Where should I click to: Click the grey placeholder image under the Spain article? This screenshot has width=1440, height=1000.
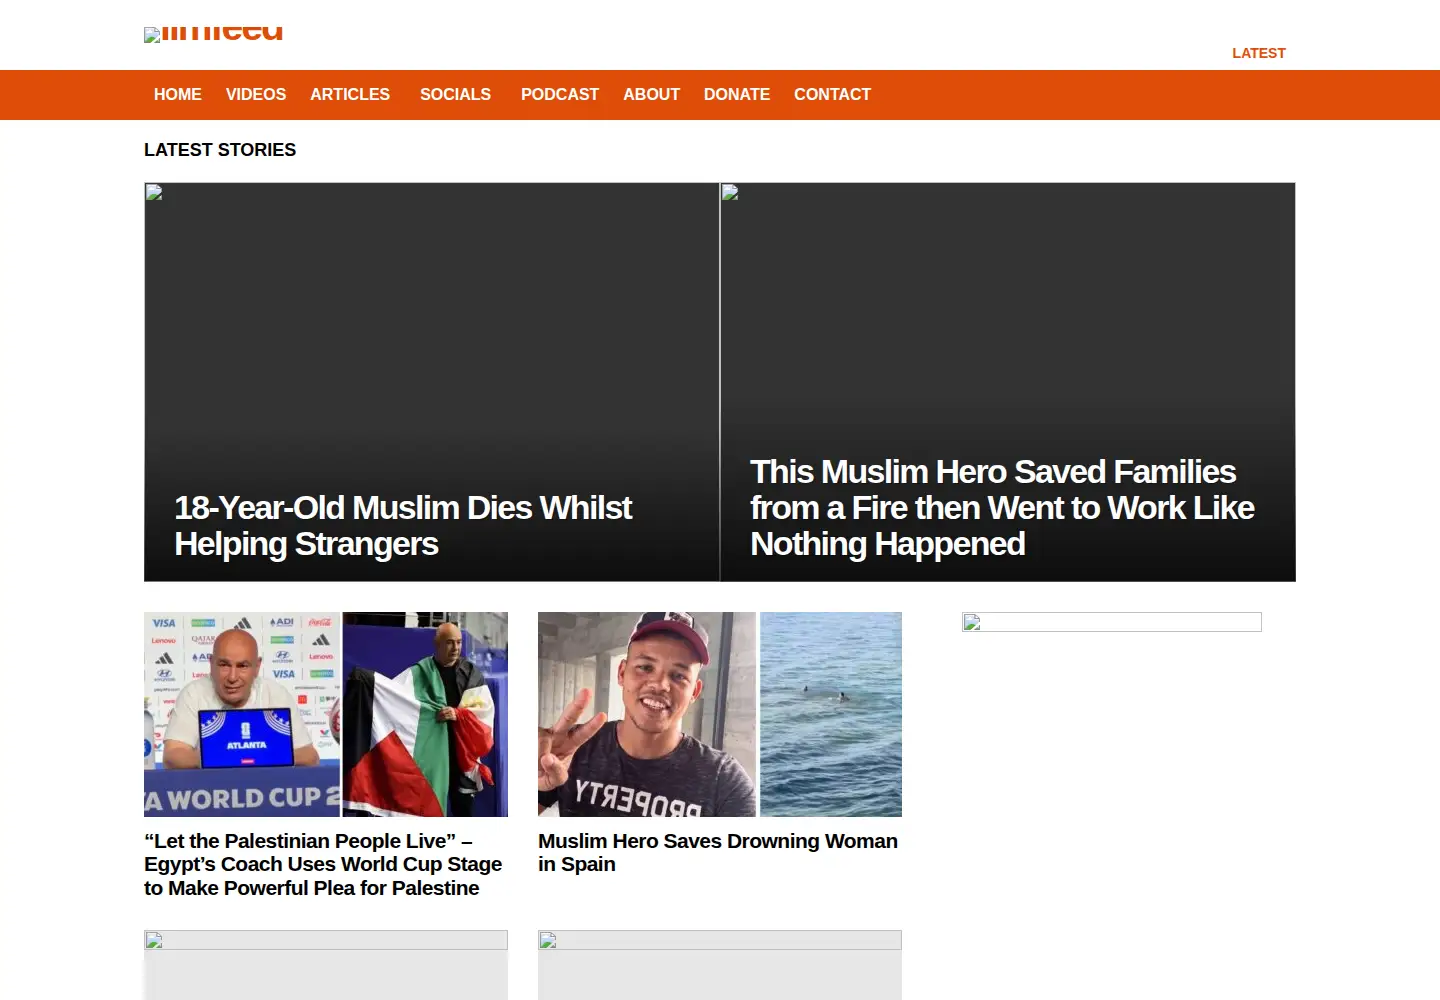click(720, 965)
